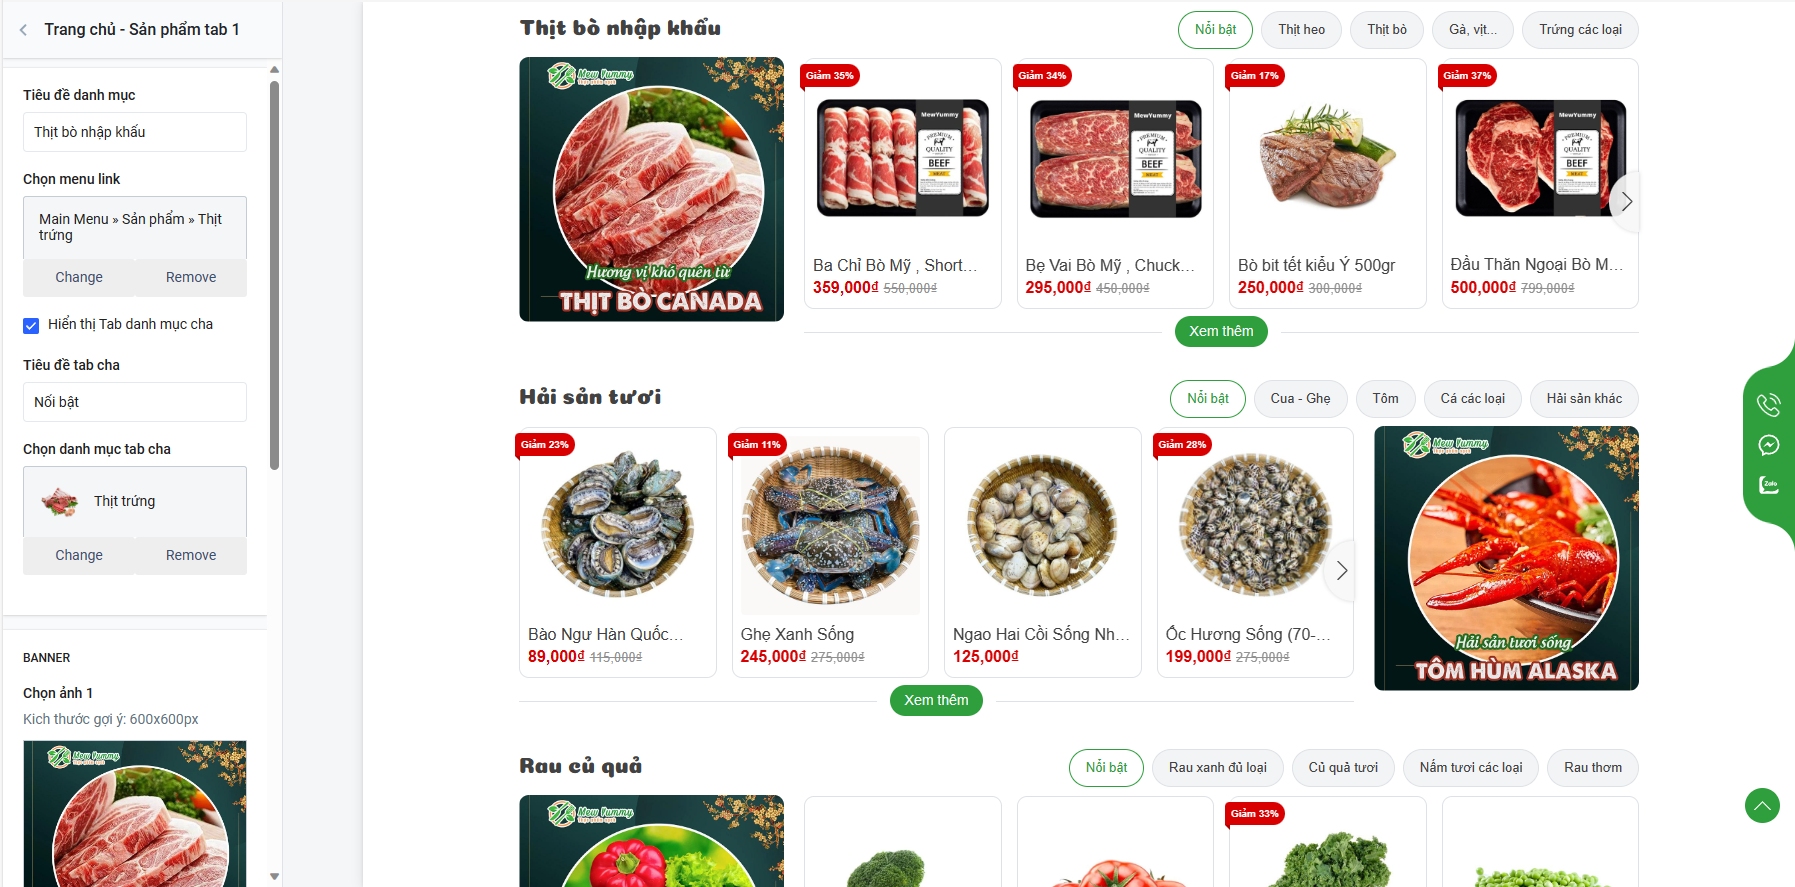Open the Nấm tươi các loại tab
Viewport: 1795px width, 887px height.
[1470, 767]
